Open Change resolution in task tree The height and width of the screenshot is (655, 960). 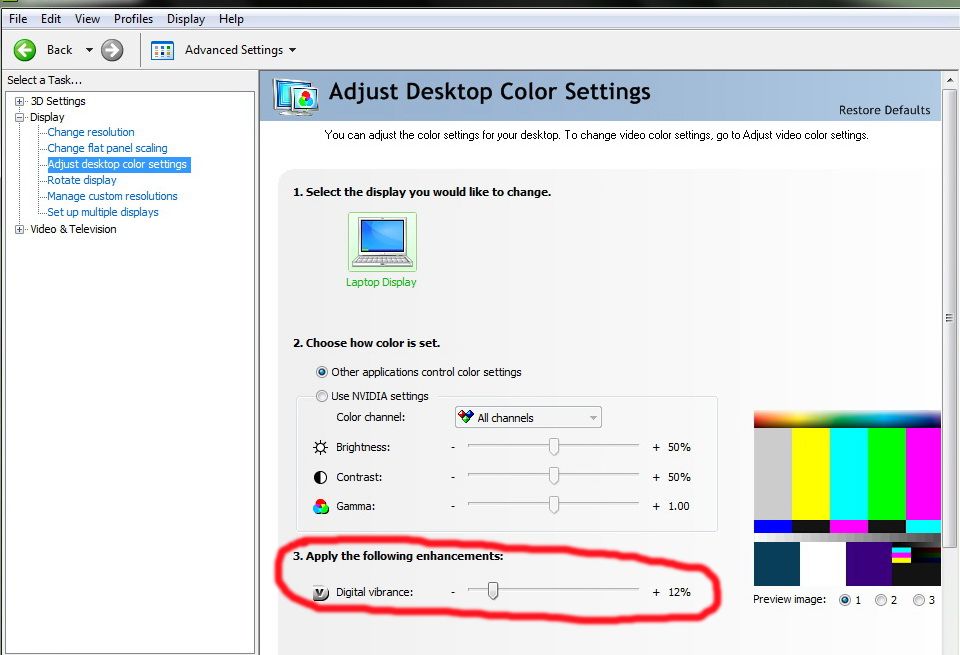coord(91,132)
